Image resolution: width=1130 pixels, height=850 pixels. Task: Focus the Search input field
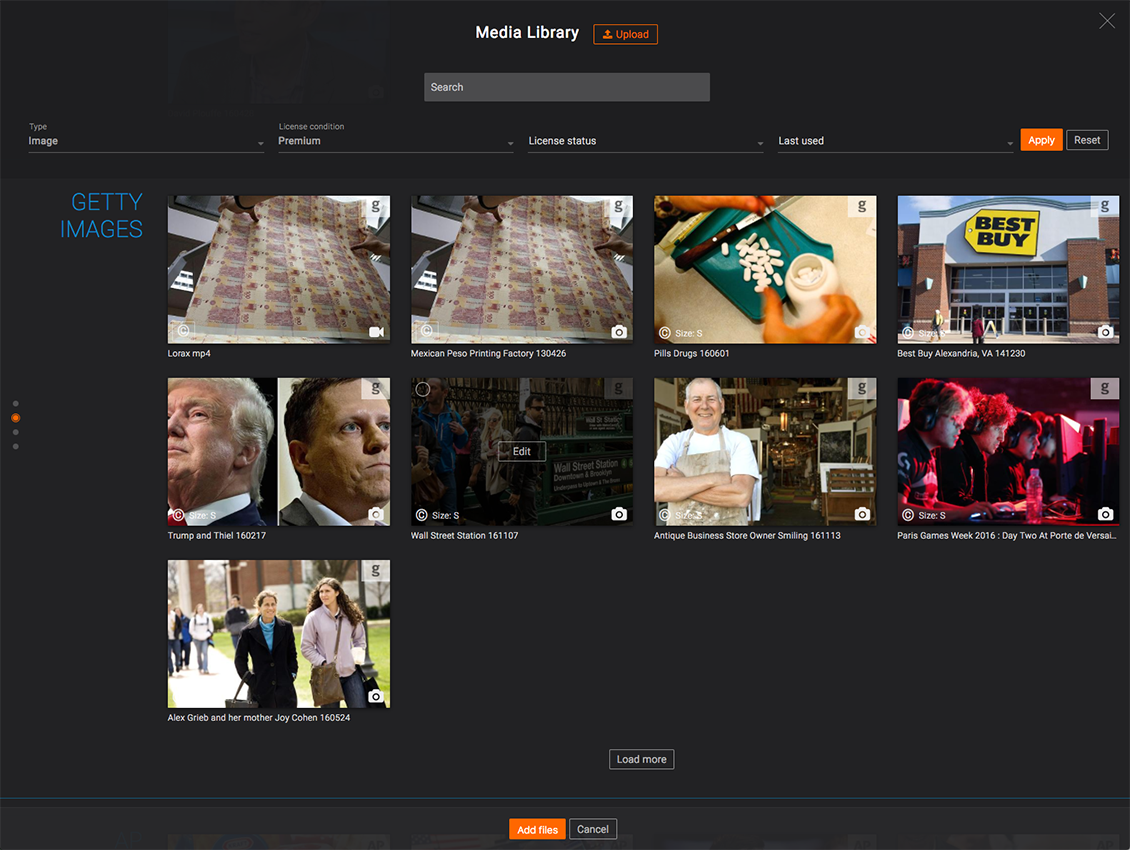pos(566,87)
